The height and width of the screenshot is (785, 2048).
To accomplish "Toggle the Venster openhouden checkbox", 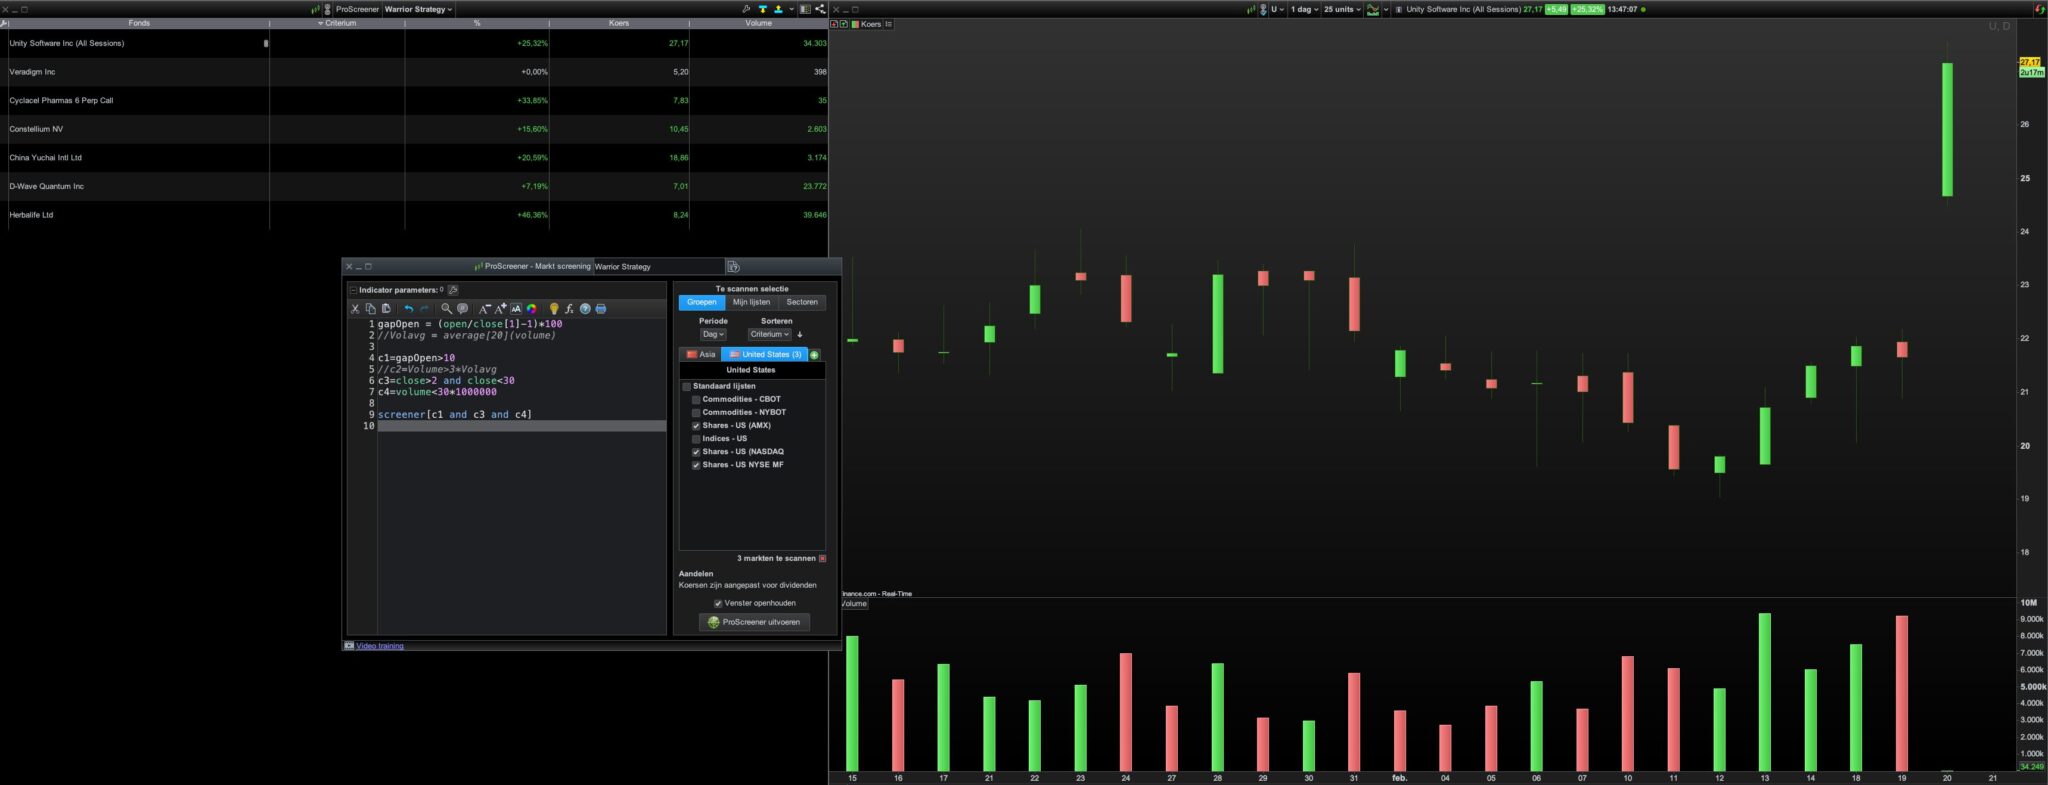I will point(718,604).
